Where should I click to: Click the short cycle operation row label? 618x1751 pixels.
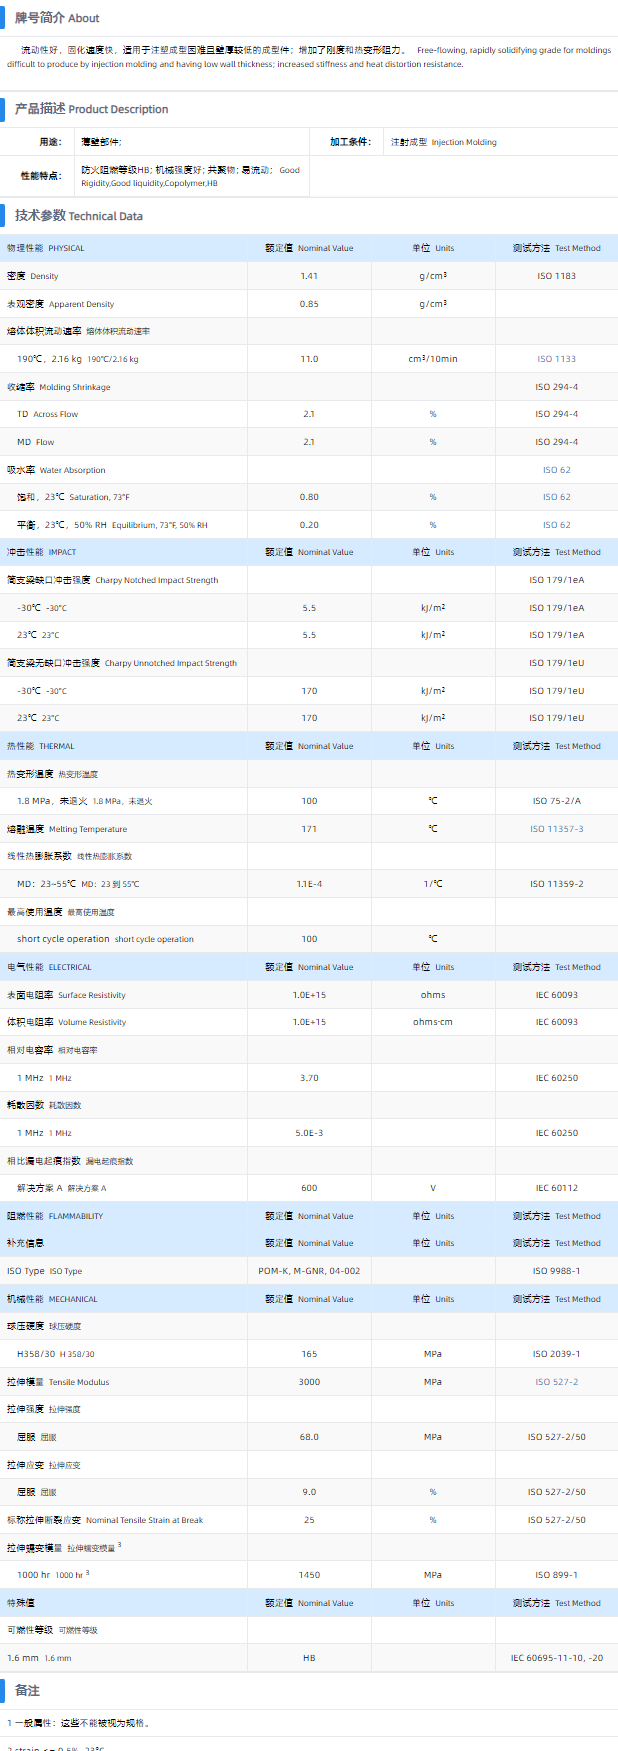(105, 939)
